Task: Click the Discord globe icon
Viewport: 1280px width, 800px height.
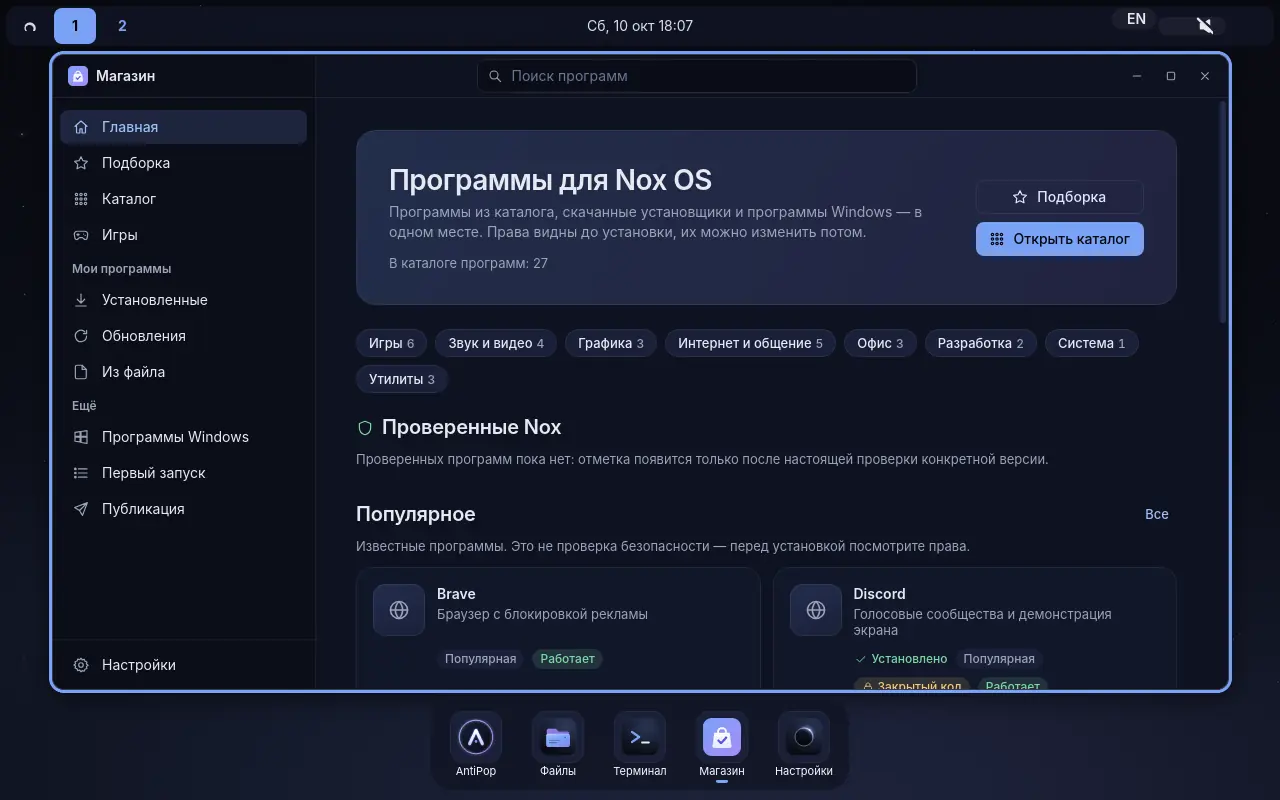Action: (816, 610)
